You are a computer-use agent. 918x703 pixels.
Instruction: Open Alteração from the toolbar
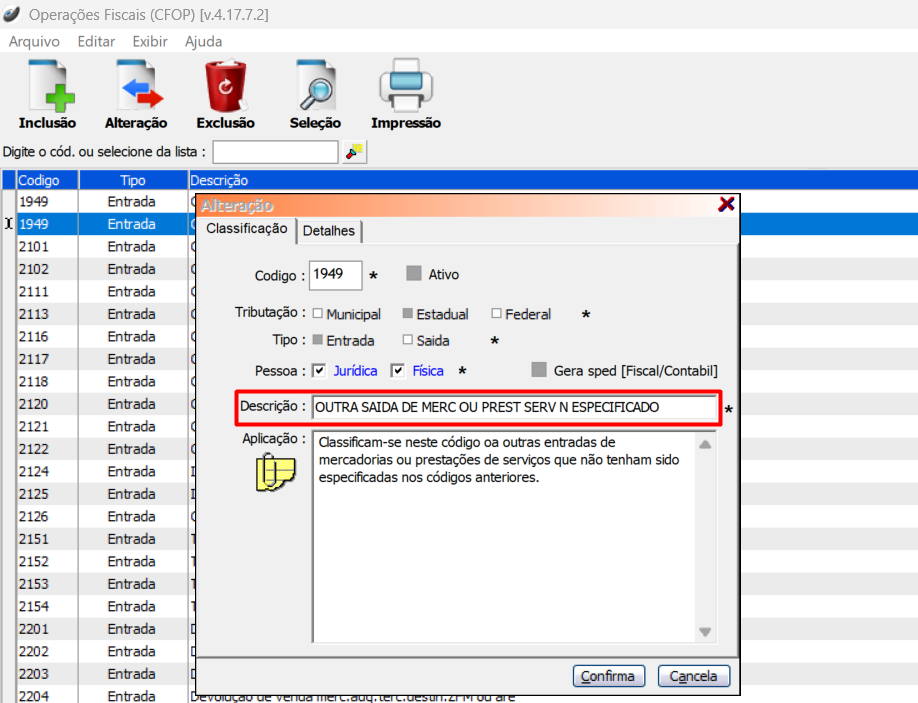(x=136, y=87)
